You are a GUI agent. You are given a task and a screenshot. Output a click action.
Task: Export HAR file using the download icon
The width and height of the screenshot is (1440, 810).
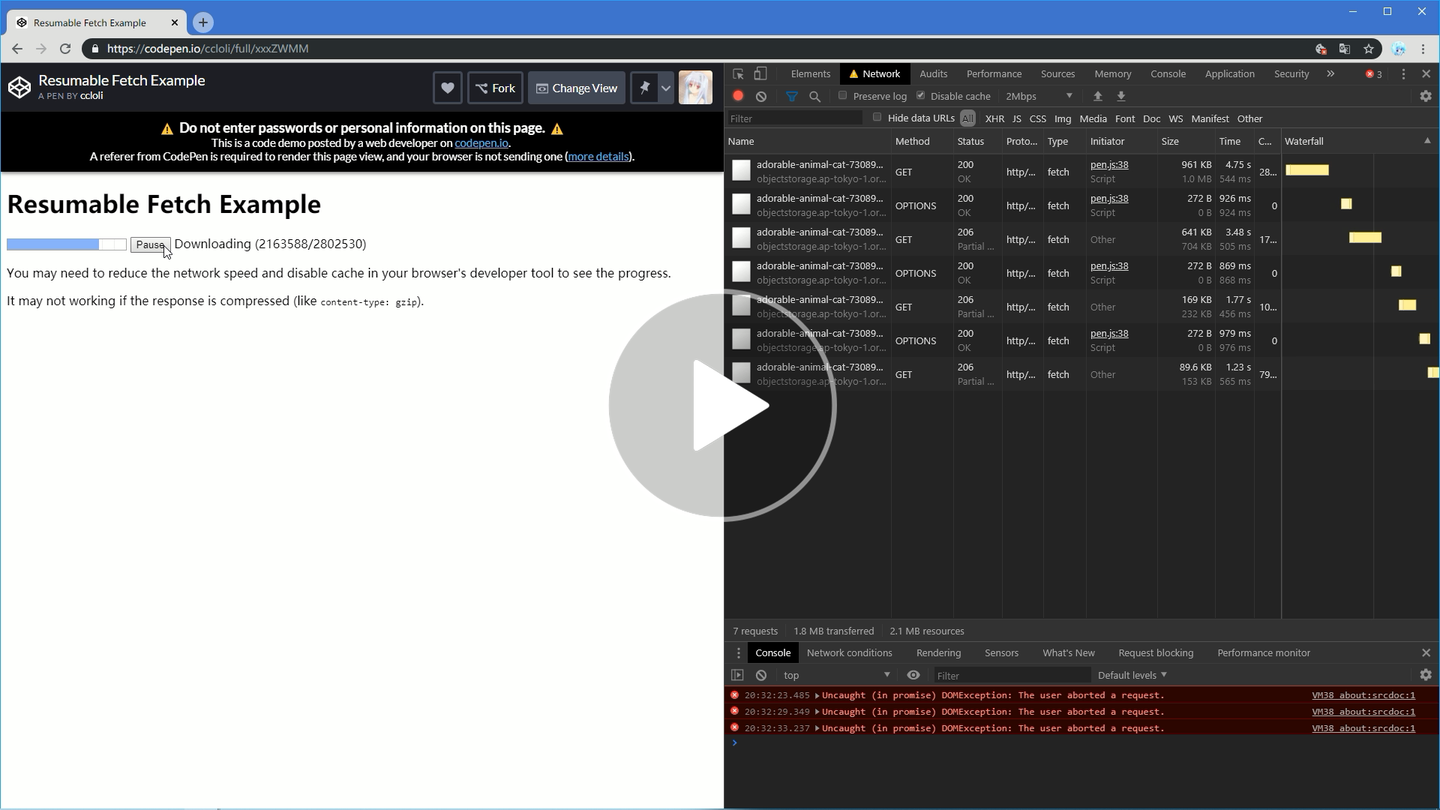pos(1121,96)
